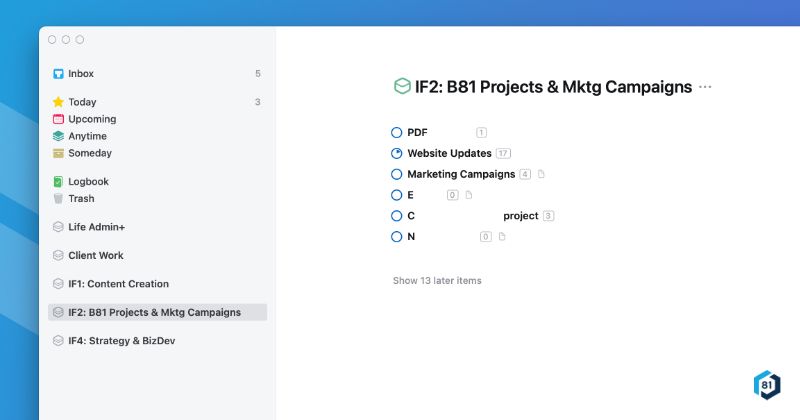Click the green Logbook icon

click(58, 182)
